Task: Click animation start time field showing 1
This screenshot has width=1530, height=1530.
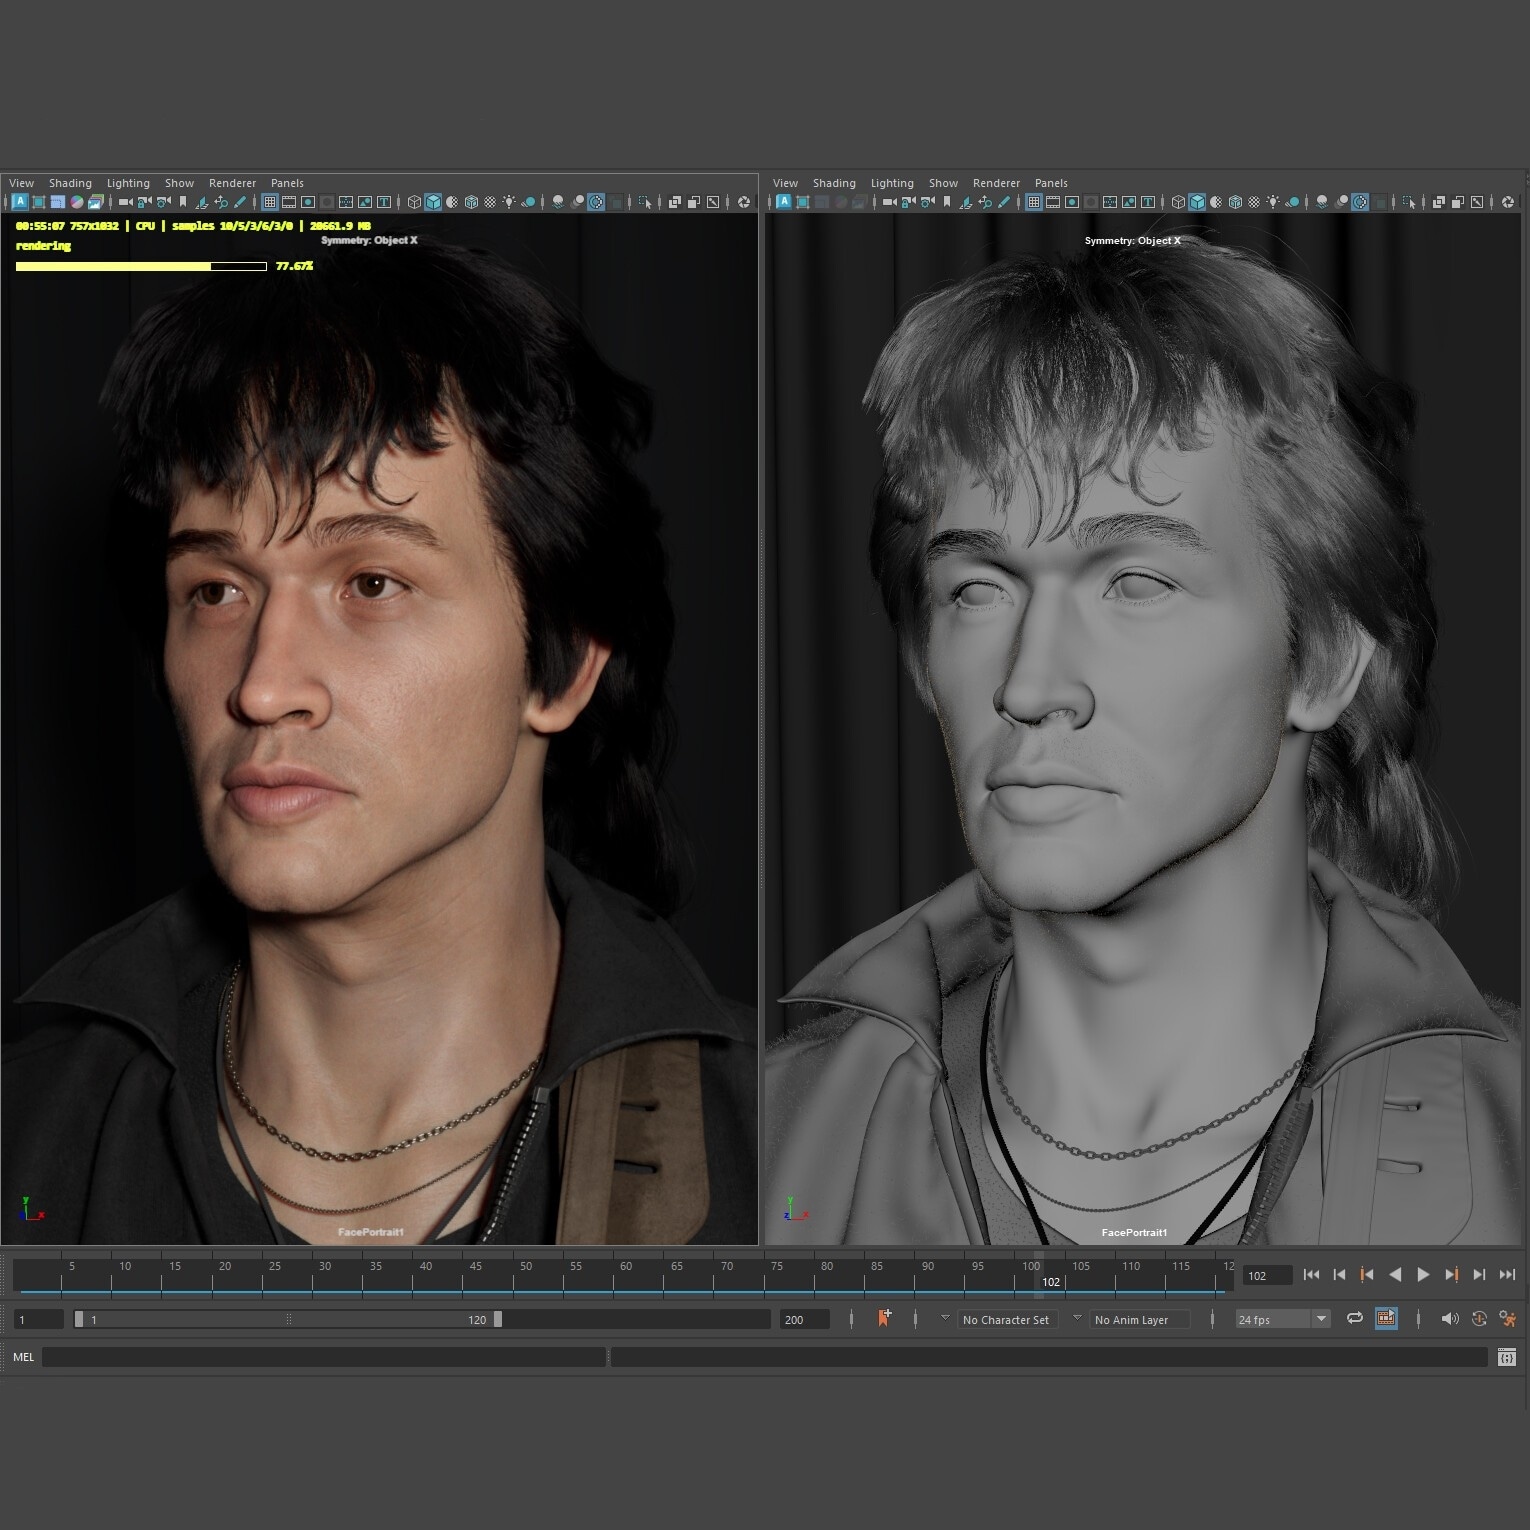Action: point(38,1320)
